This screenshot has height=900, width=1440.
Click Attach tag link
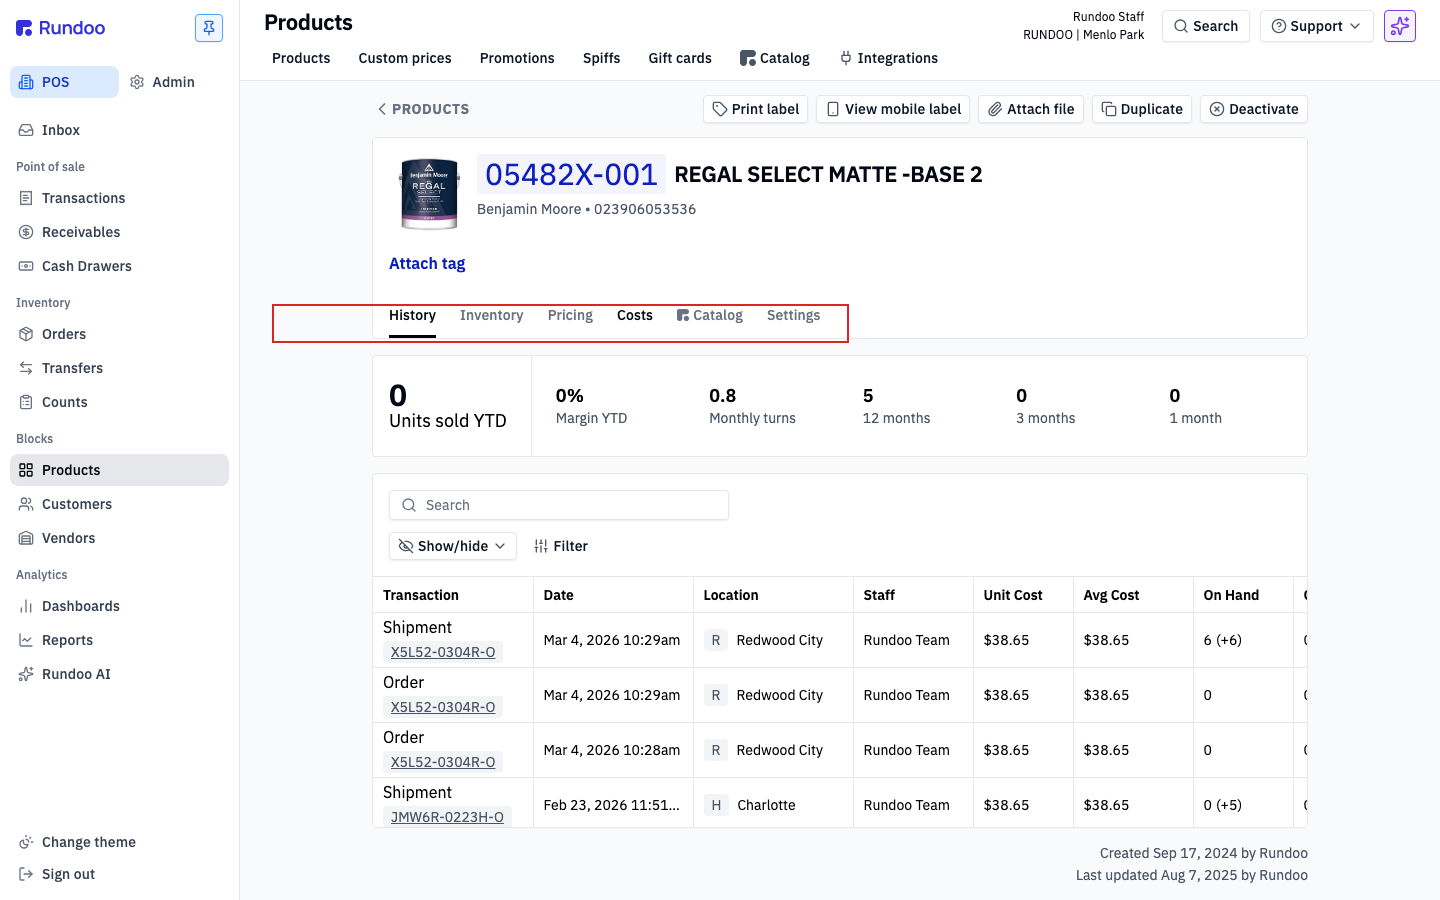(x=427, y=264)
